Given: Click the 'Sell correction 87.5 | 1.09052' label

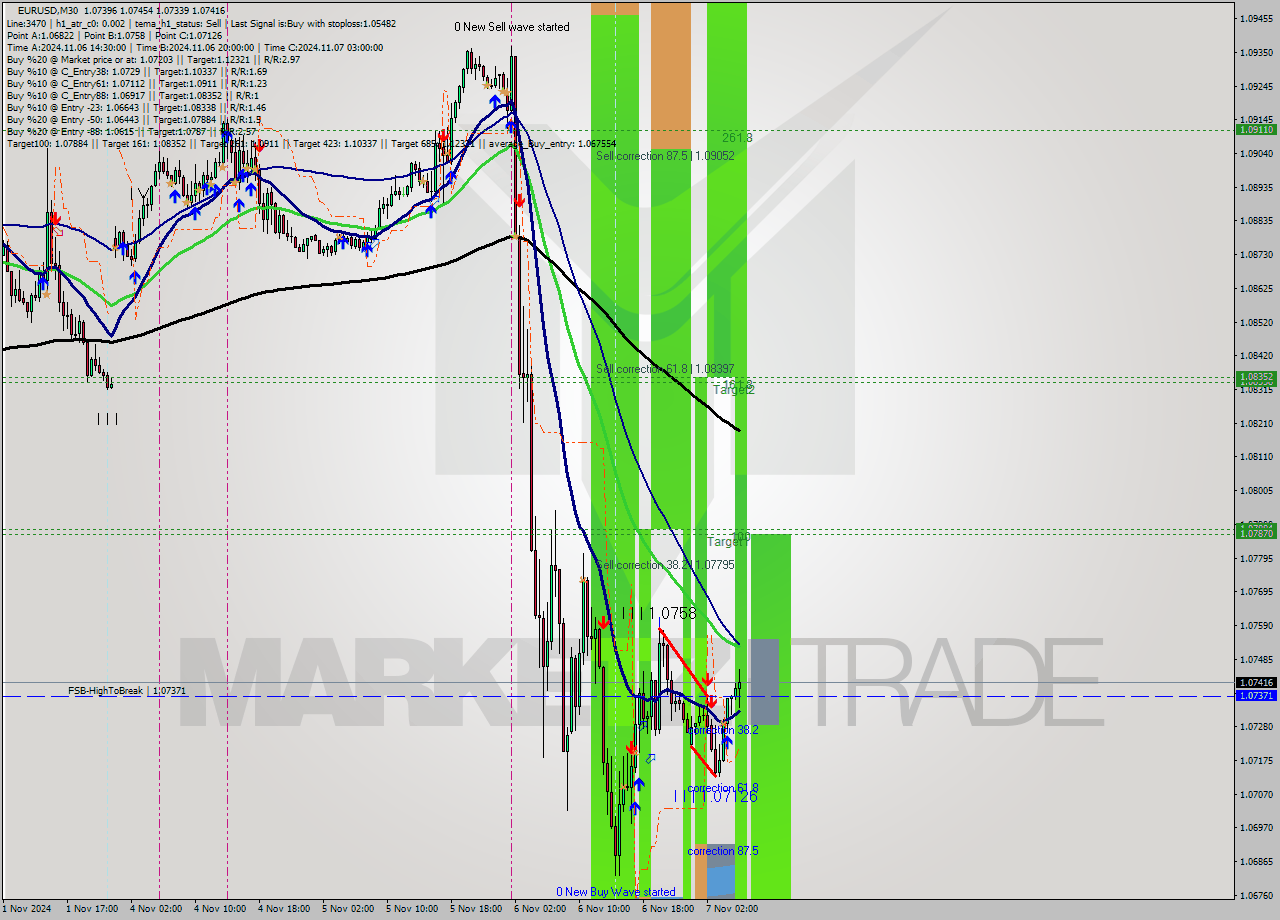Looking at the screenshot, I should [665, 156].
